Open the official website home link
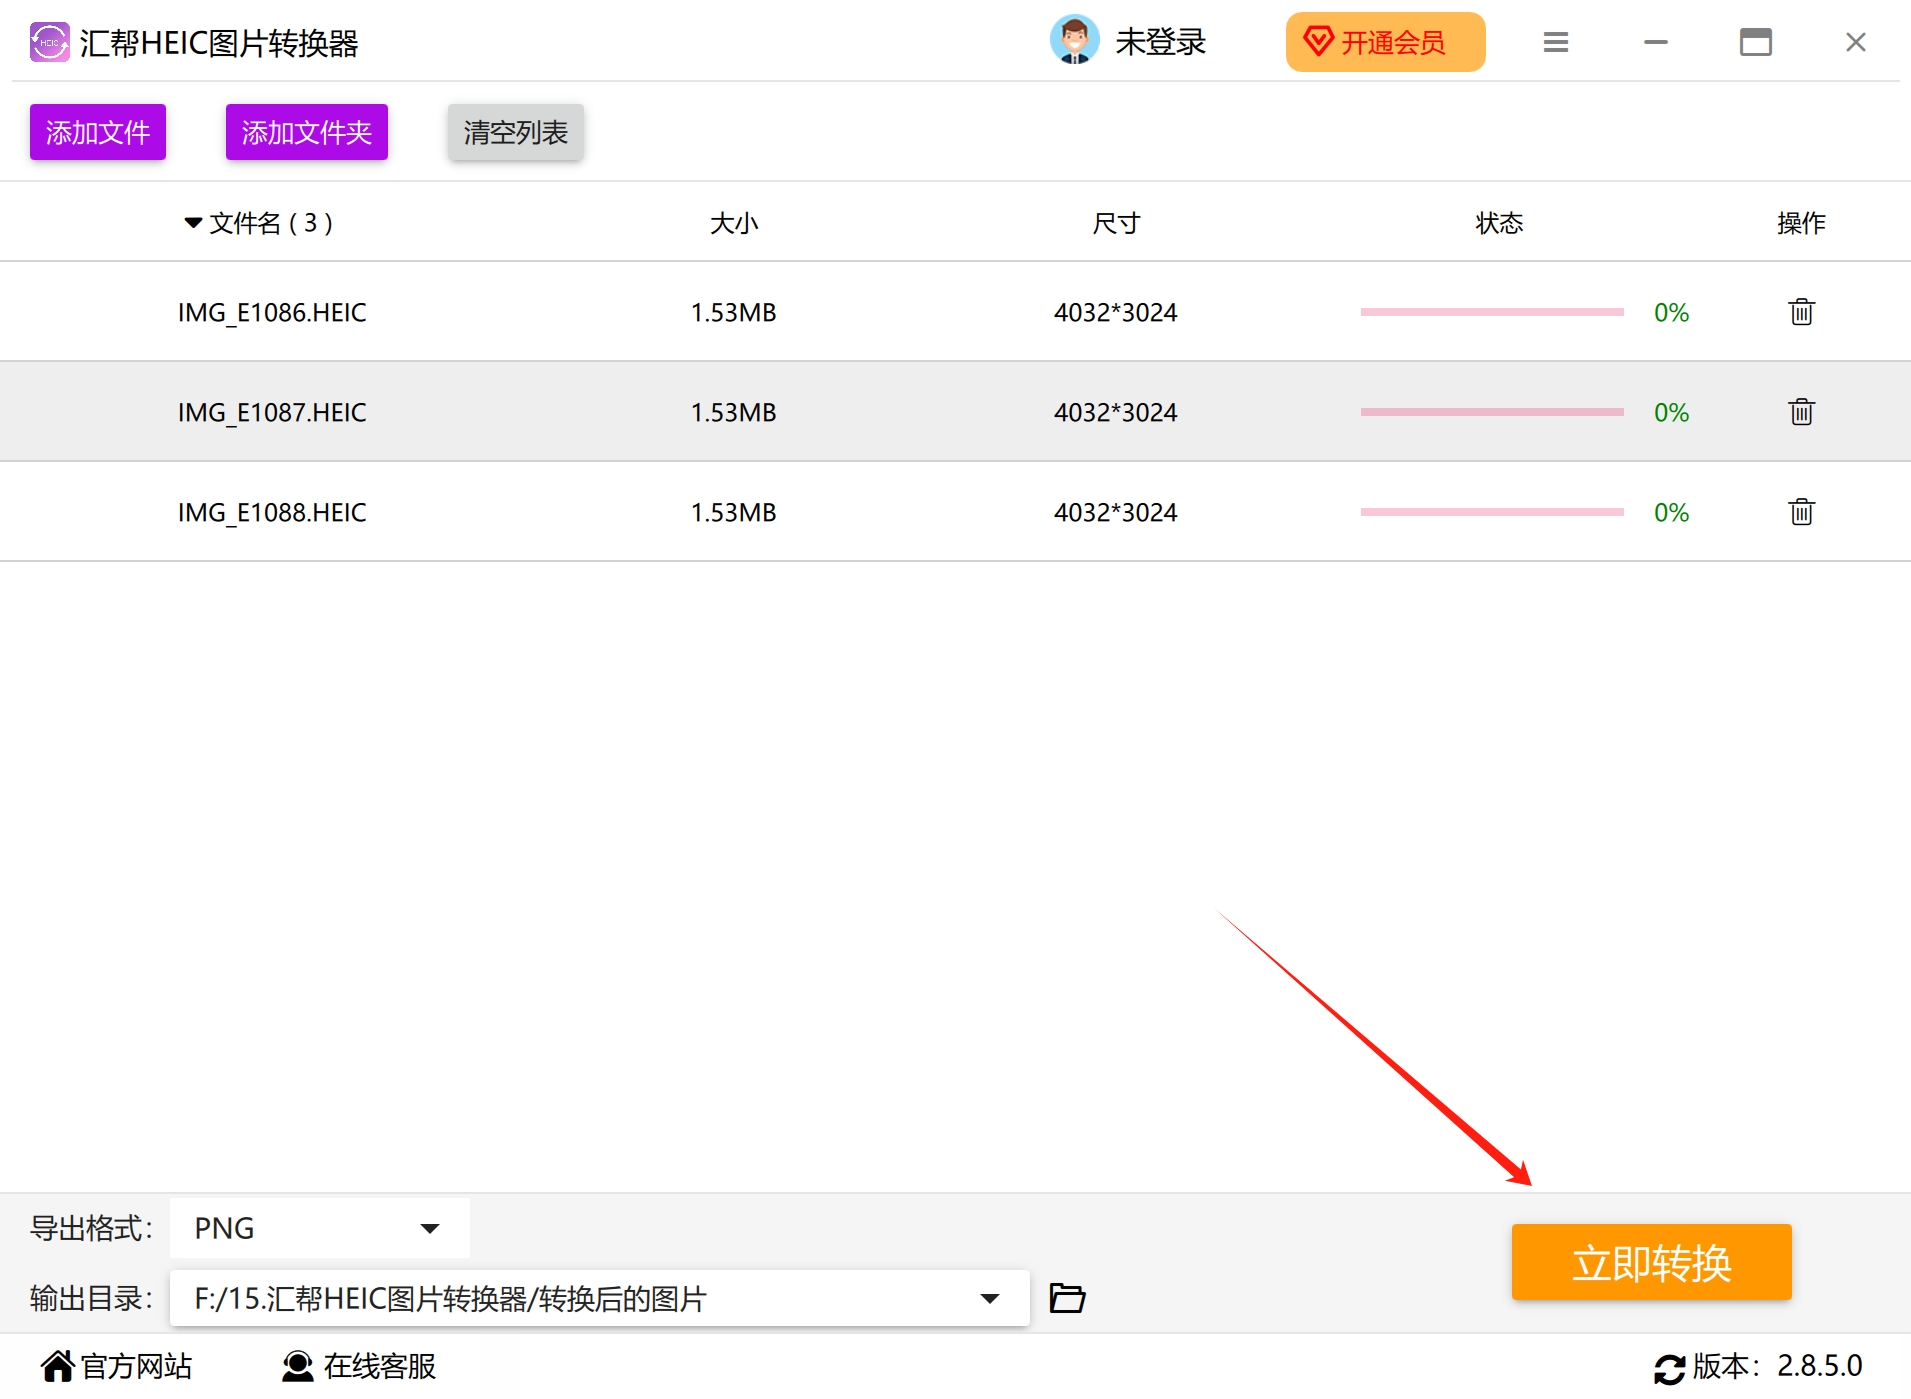Image resolution: width=1911 pixels, height=1399 pixels. coord(116,1366)
